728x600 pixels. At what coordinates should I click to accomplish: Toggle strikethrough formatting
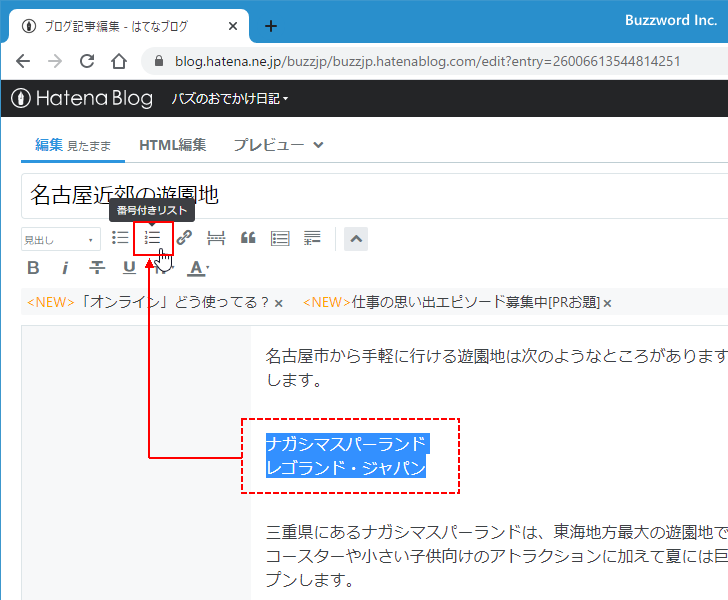point(97,268)
